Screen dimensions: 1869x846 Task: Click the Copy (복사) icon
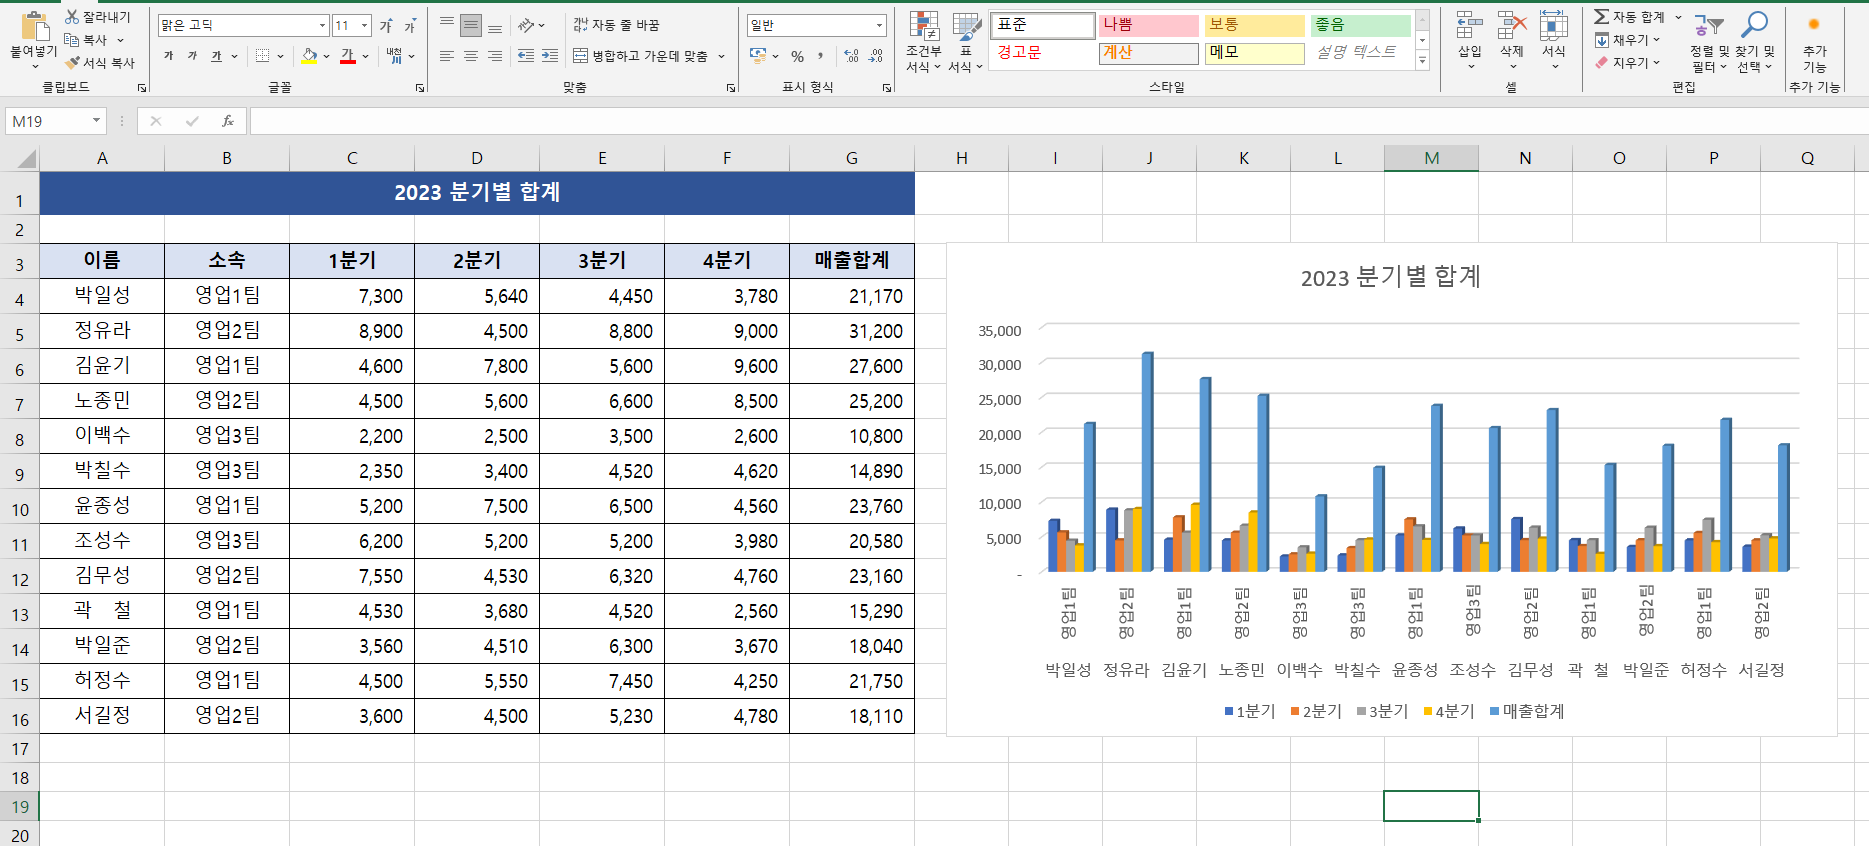point(72,40)
